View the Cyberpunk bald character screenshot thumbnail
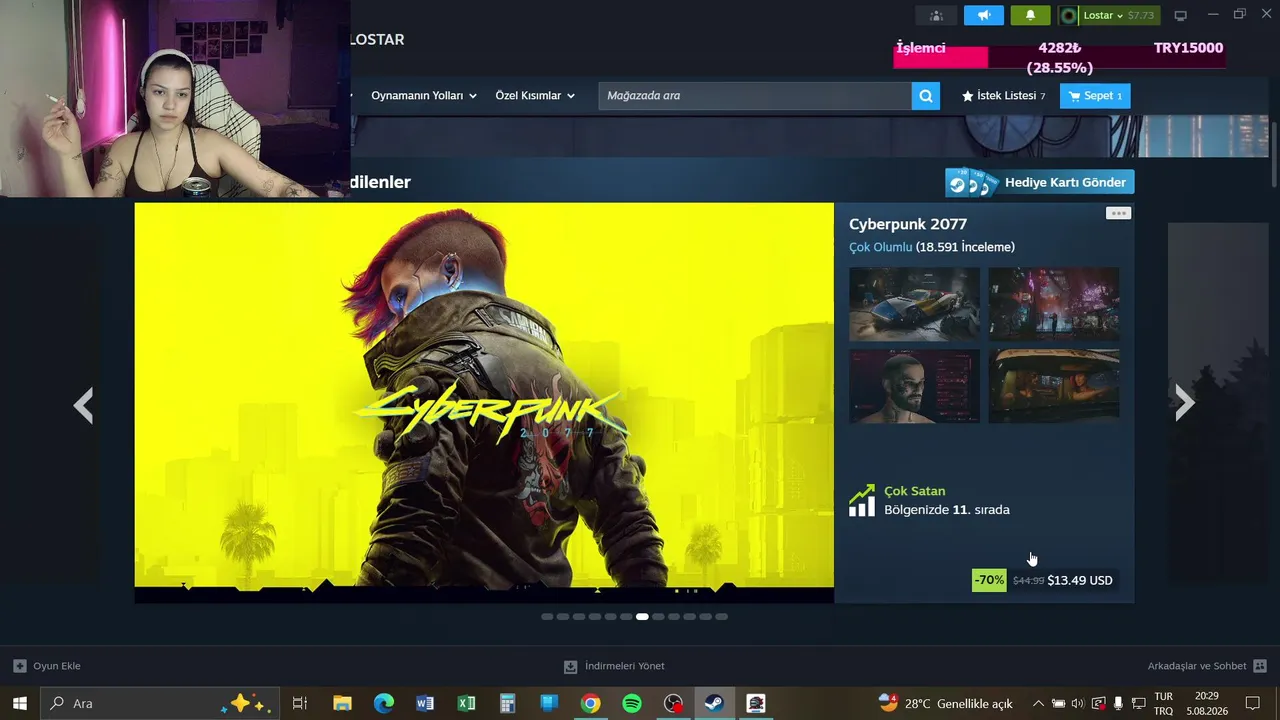The width and height of the screenshot is (1280, 720). (x=914, y=386)
